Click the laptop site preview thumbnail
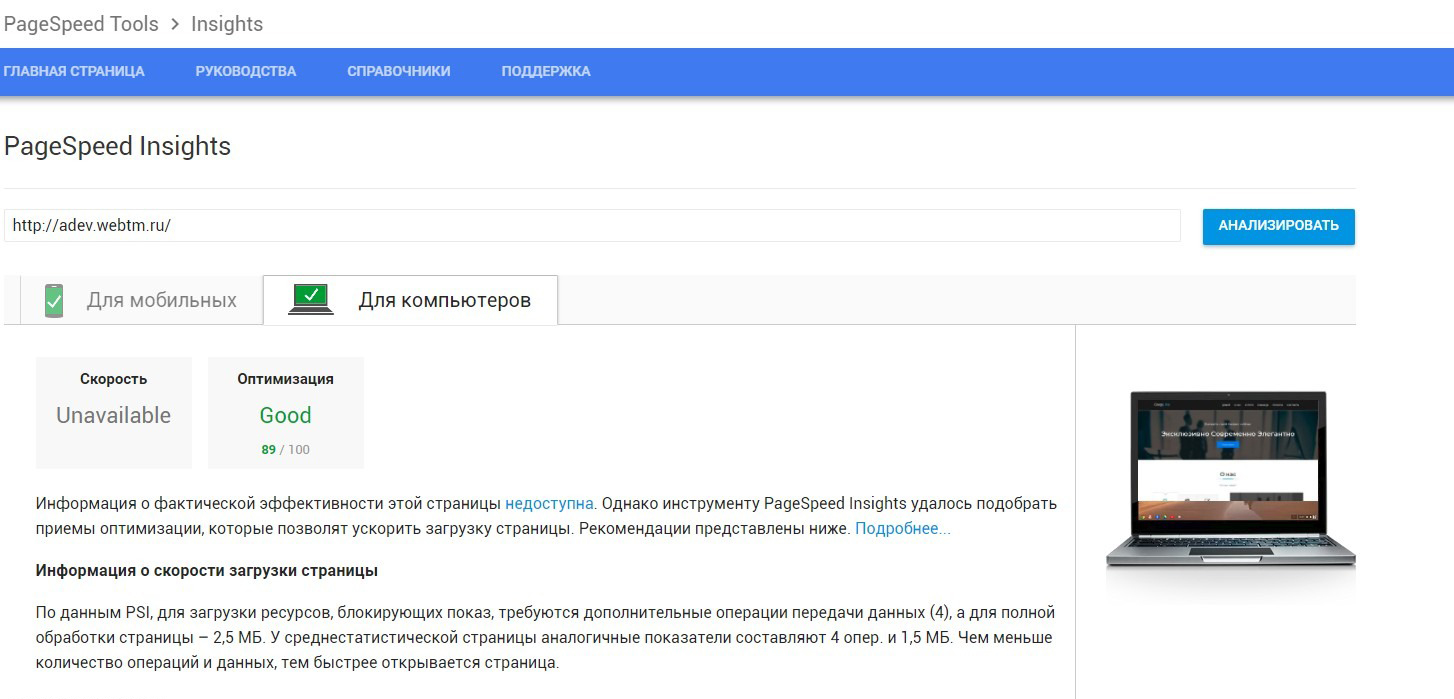 pos(1230,480)
